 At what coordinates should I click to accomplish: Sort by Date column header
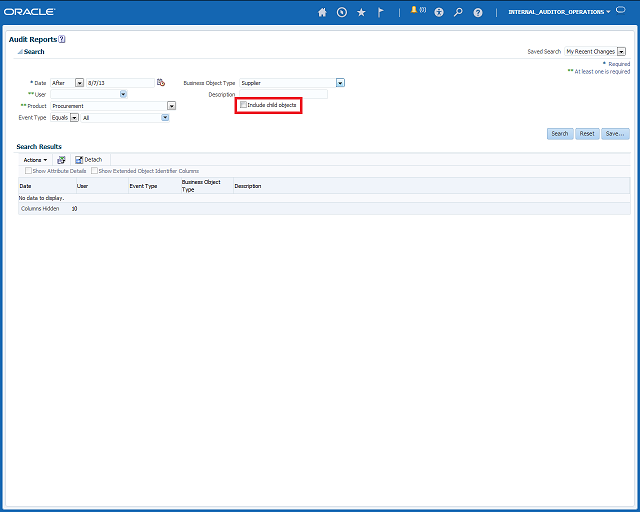(47, 186)
